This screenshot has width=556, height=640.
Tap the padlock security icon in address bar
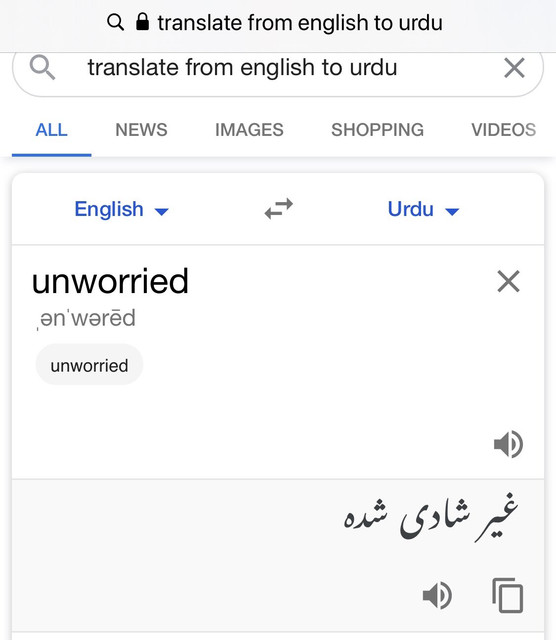[142, 22]
